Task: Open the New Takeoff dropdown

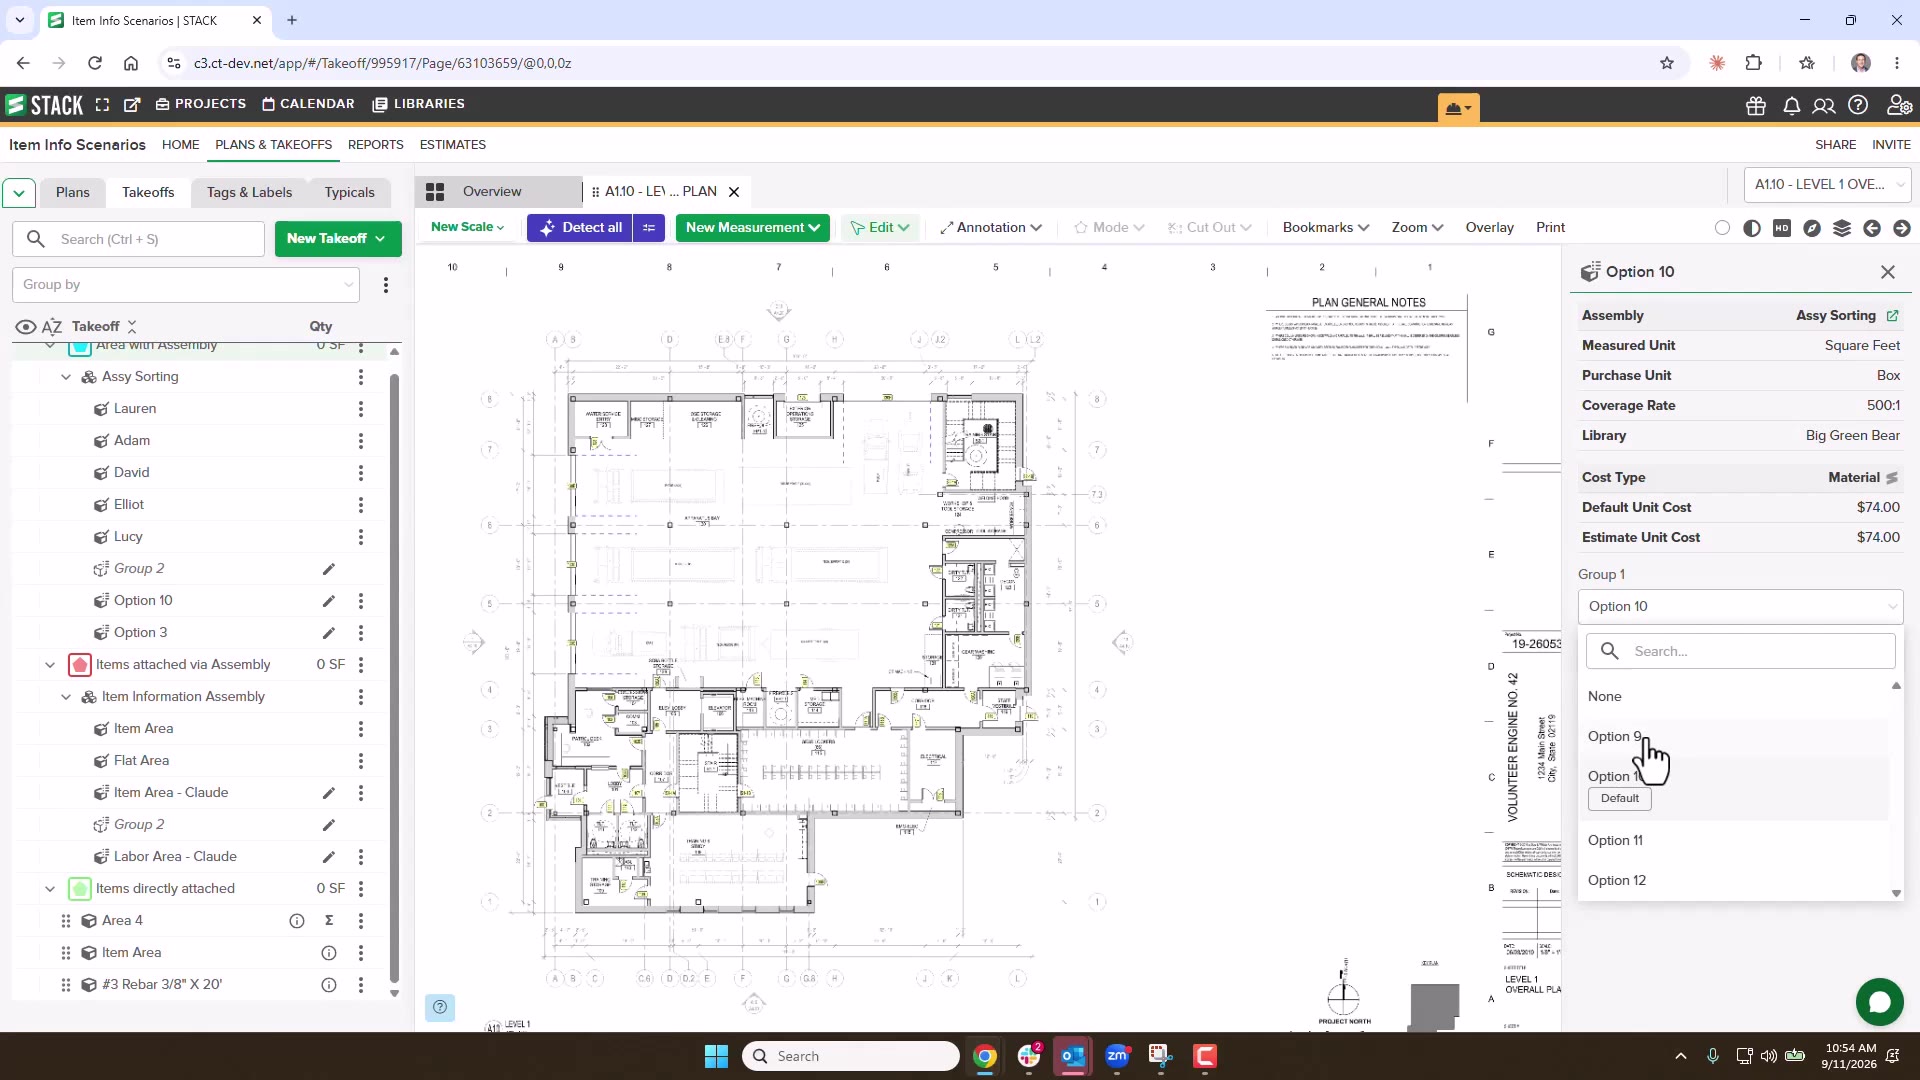Action: tap(338, 239)
